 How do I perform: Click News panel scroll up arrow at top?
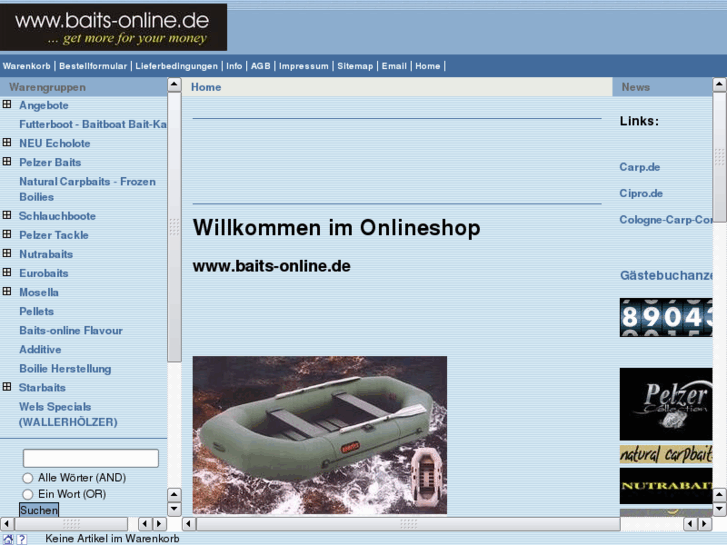coord(720,84)
